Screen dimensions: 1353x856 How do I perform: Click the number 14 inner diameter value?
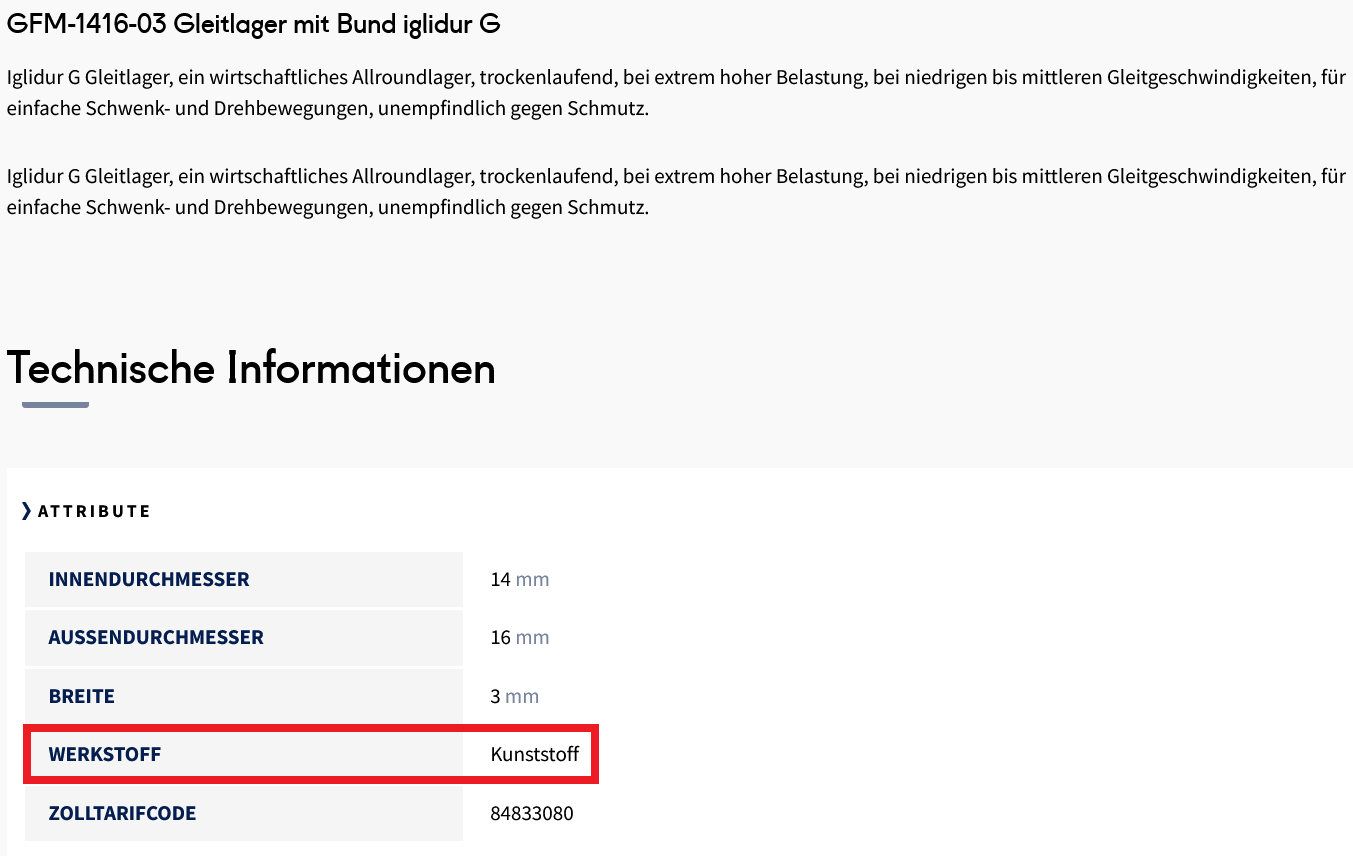[x=500, y=579]
